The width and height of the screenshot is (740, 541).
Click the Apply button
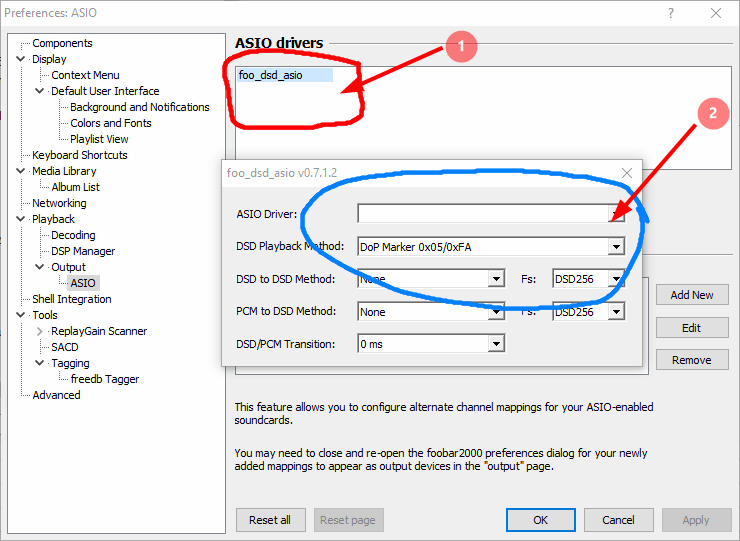coord(696,520)
